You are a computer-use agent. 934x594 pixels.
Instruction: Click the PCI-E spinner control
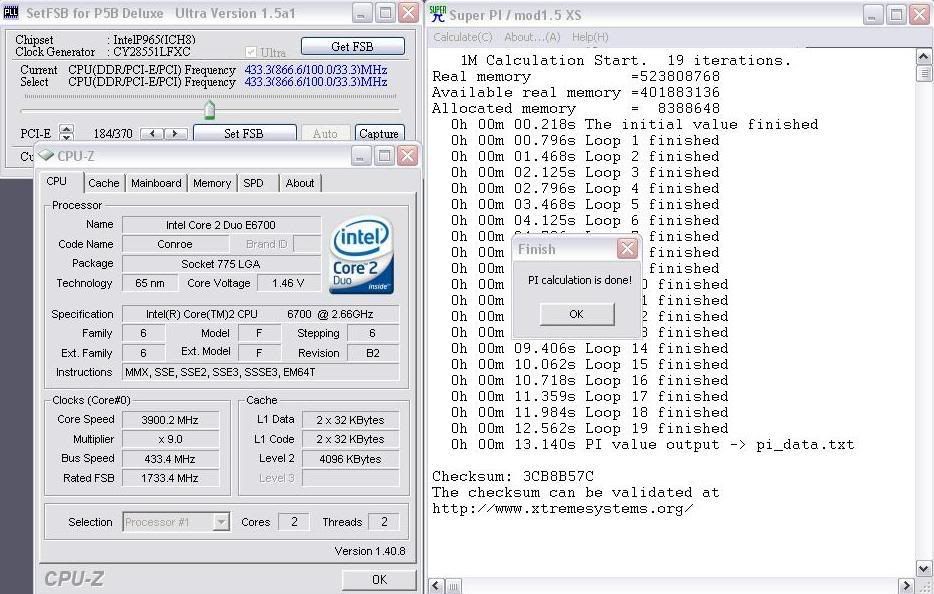click(x=67, y=133)
